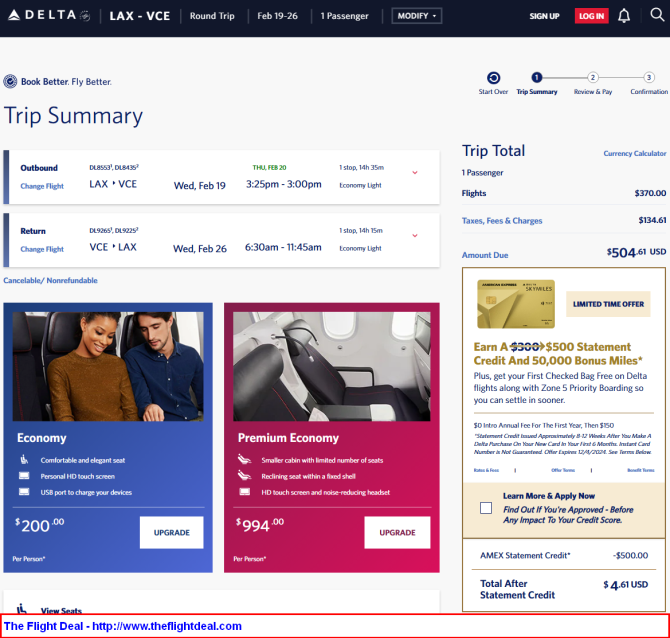The width and height of the screenshot is (670, 638).
Task: Click the Delta logo in header
Action: click(x=48, y=16)
